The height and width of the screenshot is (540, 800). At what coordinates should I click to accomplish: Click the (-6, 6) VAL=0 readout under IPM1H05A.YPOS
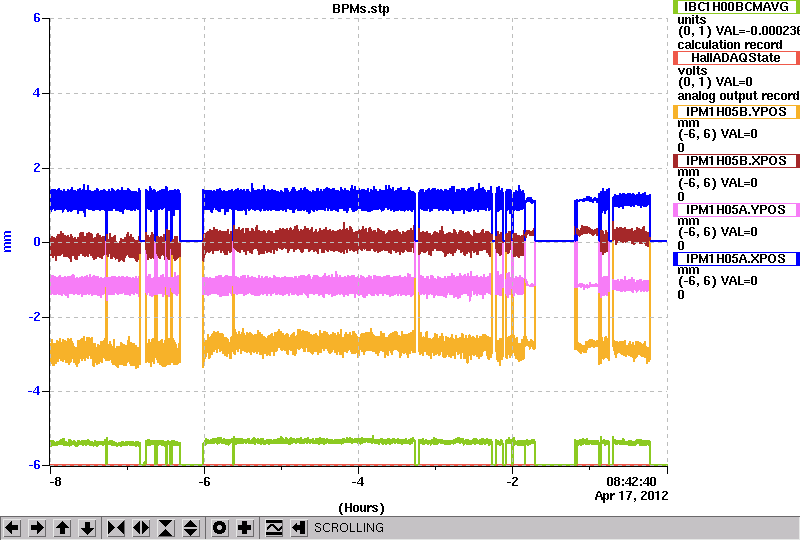point(718,232)
